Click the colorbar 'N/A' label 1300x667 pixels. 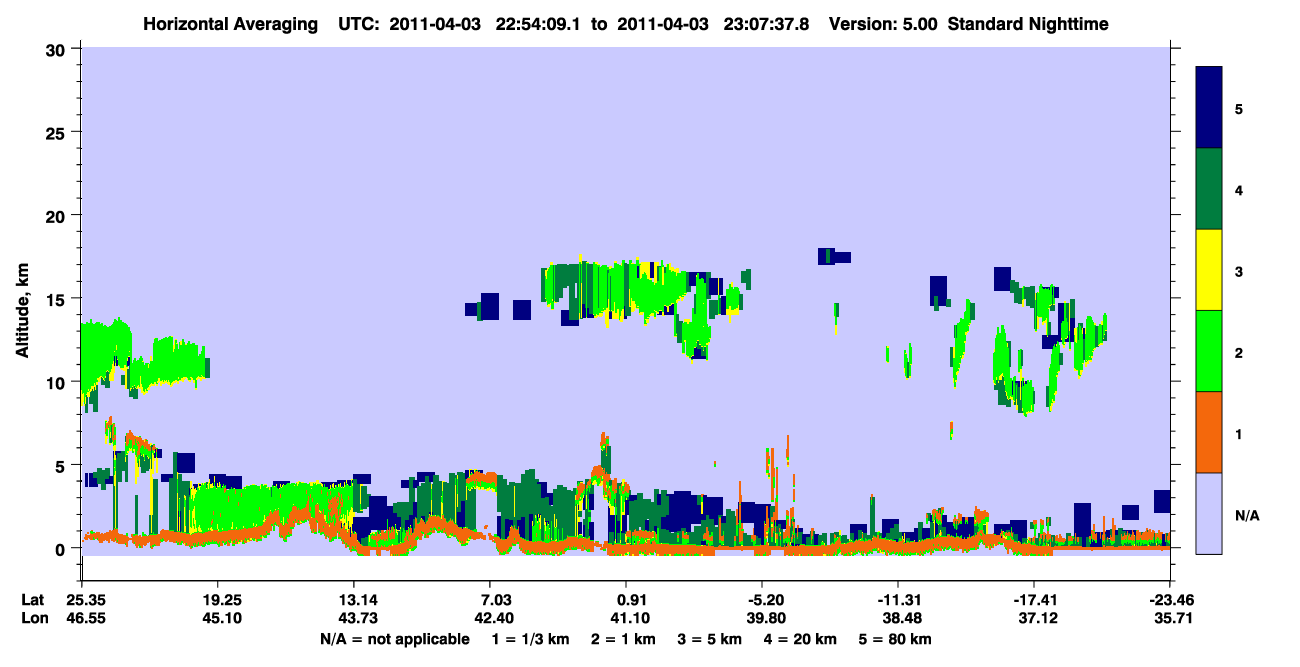(x=1246, y=515)
